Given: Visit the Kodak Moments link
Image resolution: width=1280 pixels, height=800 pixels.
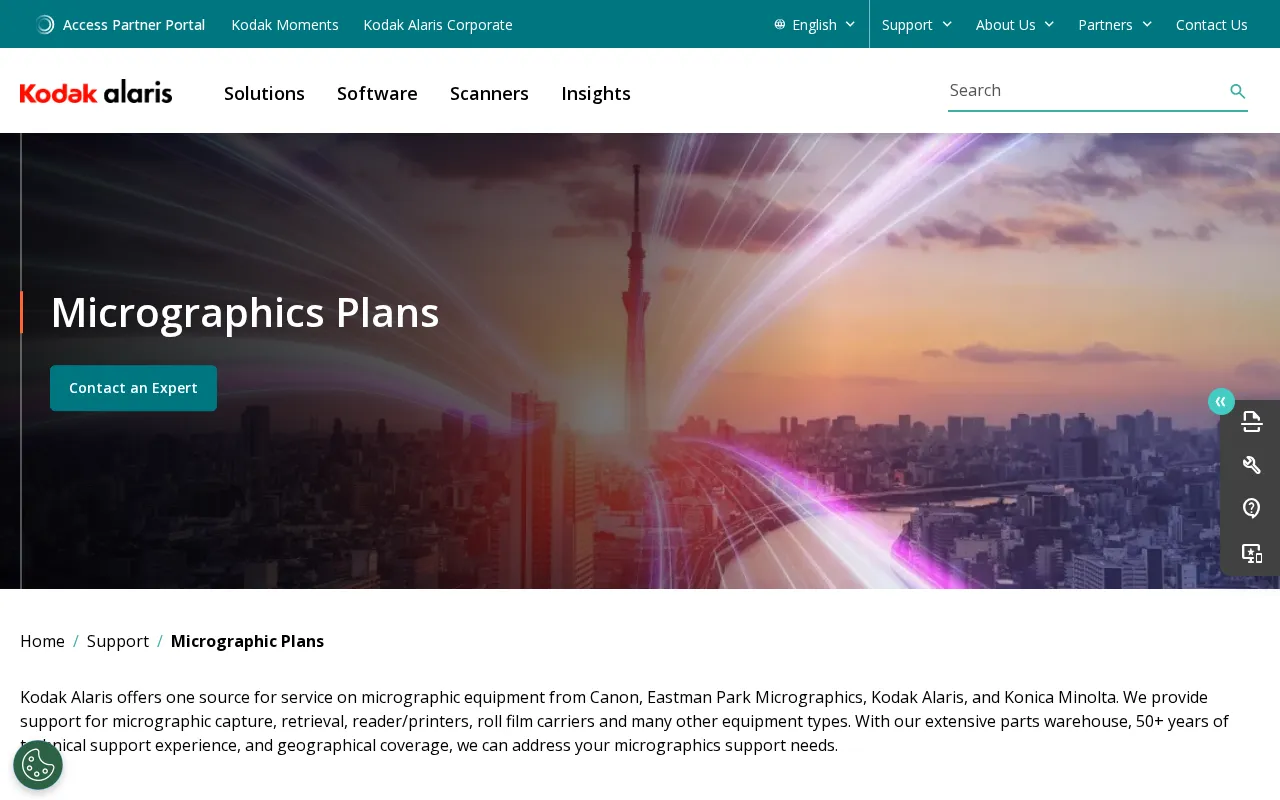Looking at the screenshot, I should 285,25.
